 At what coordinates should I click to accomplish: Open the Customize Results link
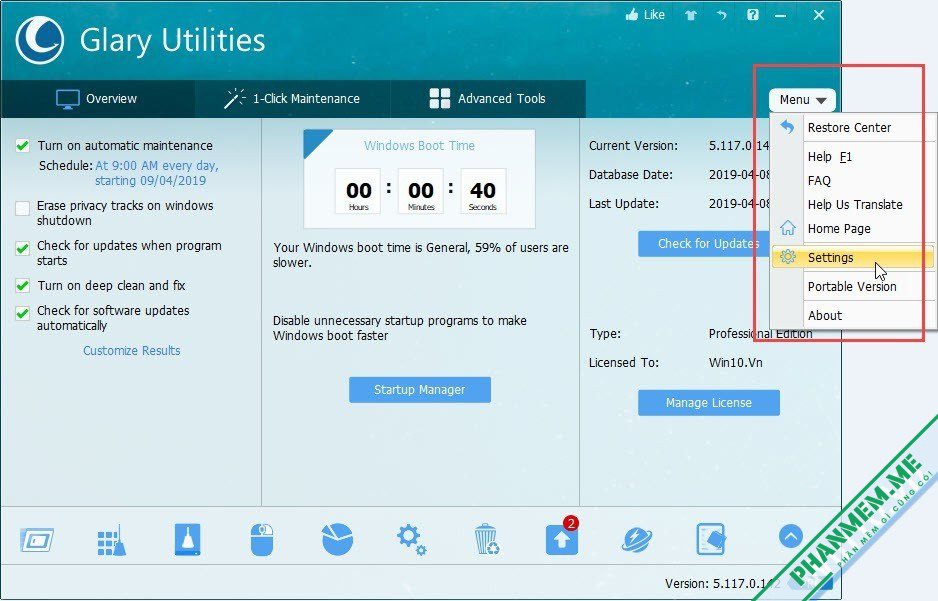tap(132, 350)
